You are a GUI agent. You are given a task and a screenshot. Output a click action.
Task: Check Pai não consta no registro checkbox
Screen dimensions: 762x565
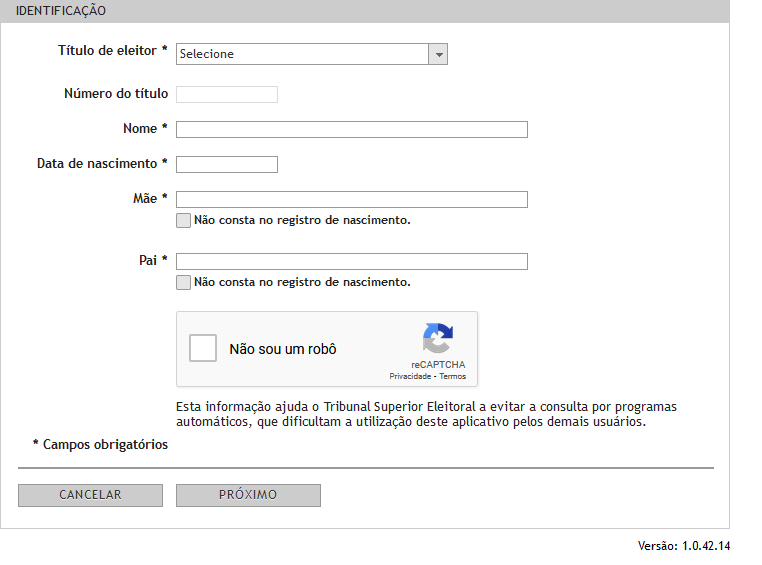pyautogui.click(x=183, y=282)
